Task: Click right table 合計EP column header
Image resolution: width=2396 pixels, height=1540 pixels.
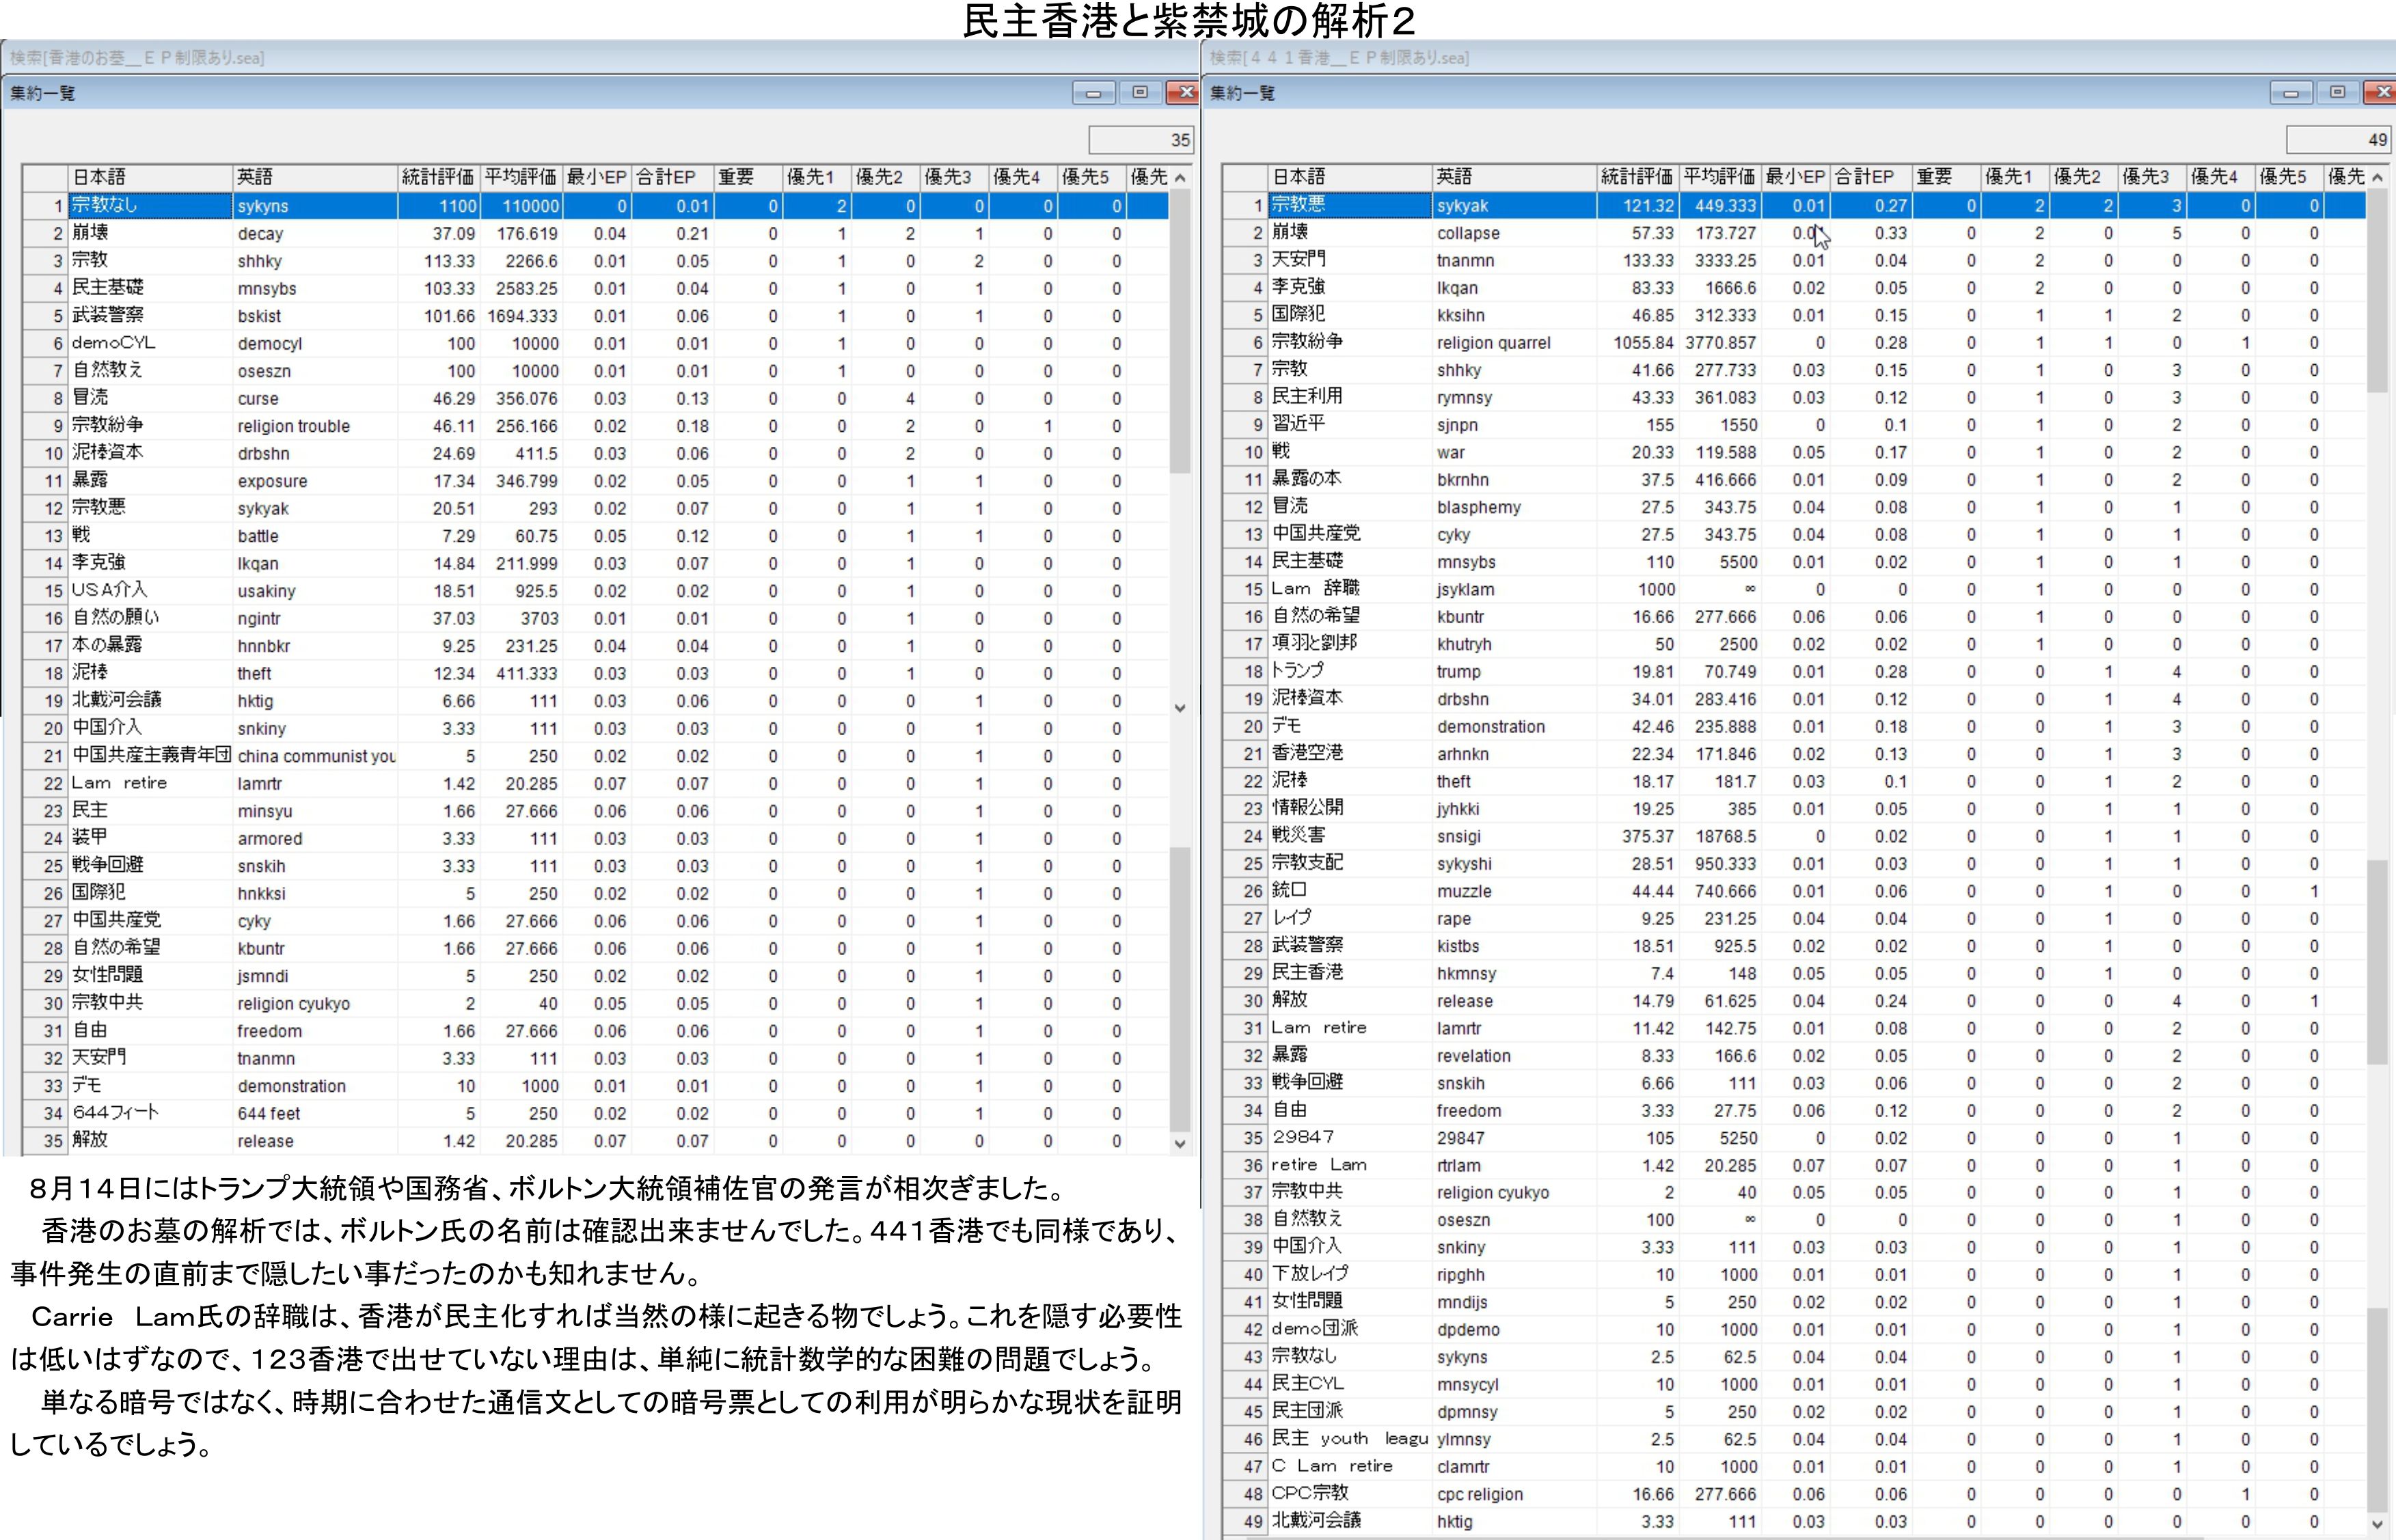Action: point(1870,177)
